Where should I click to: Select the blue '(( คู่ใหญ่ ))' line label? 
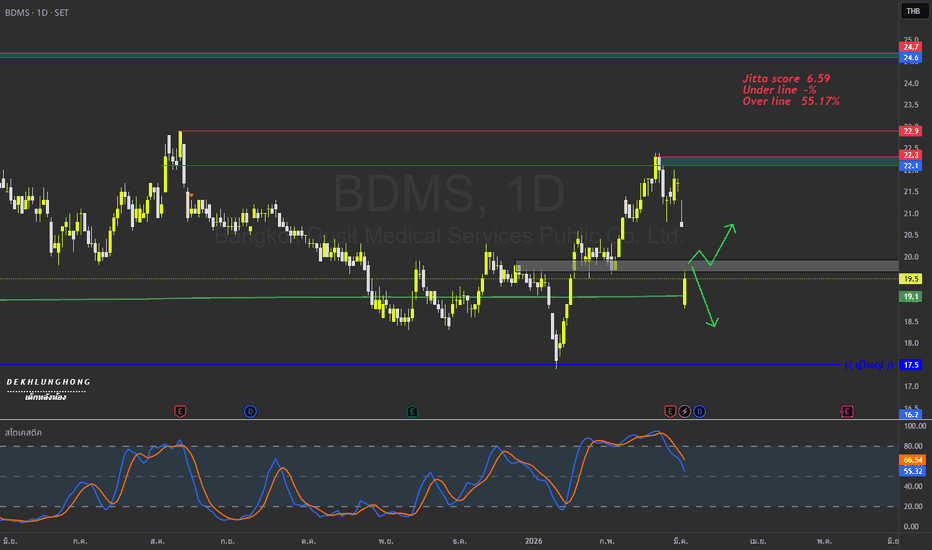click(869, 365)
